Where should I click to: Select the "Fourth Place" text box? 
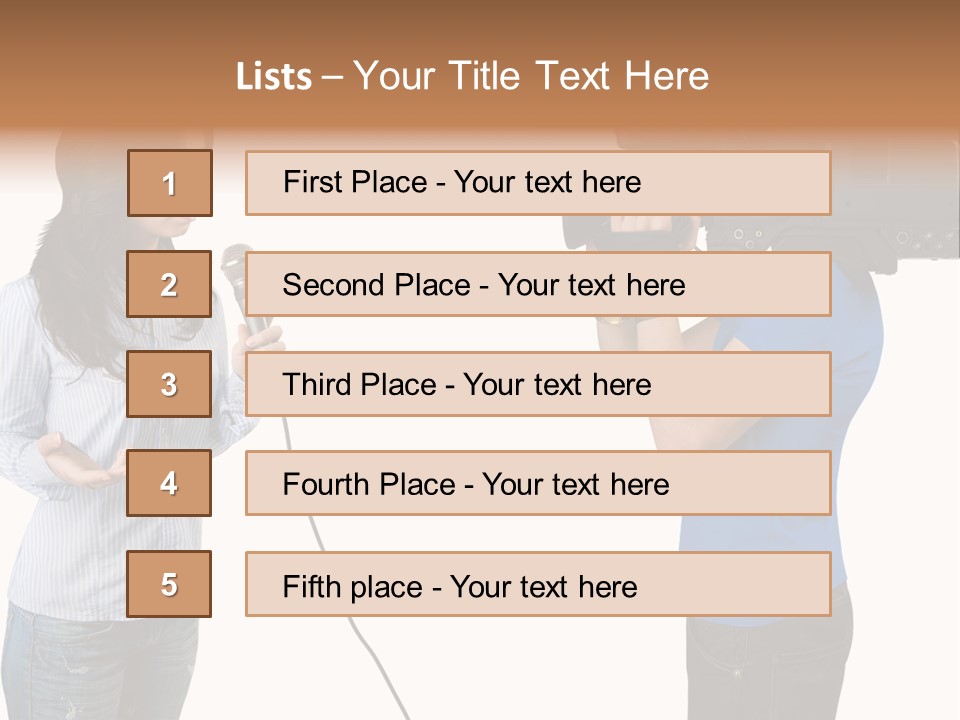point(538,483)
